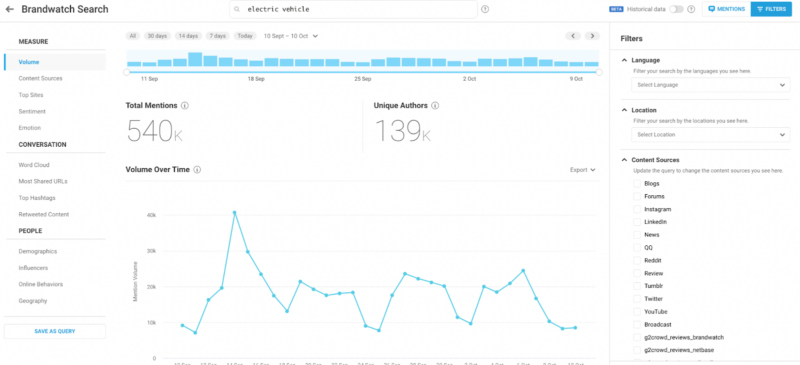800x365 pixels.
Task: Check the YouTube content source
Action: click(x=637, y=311)
